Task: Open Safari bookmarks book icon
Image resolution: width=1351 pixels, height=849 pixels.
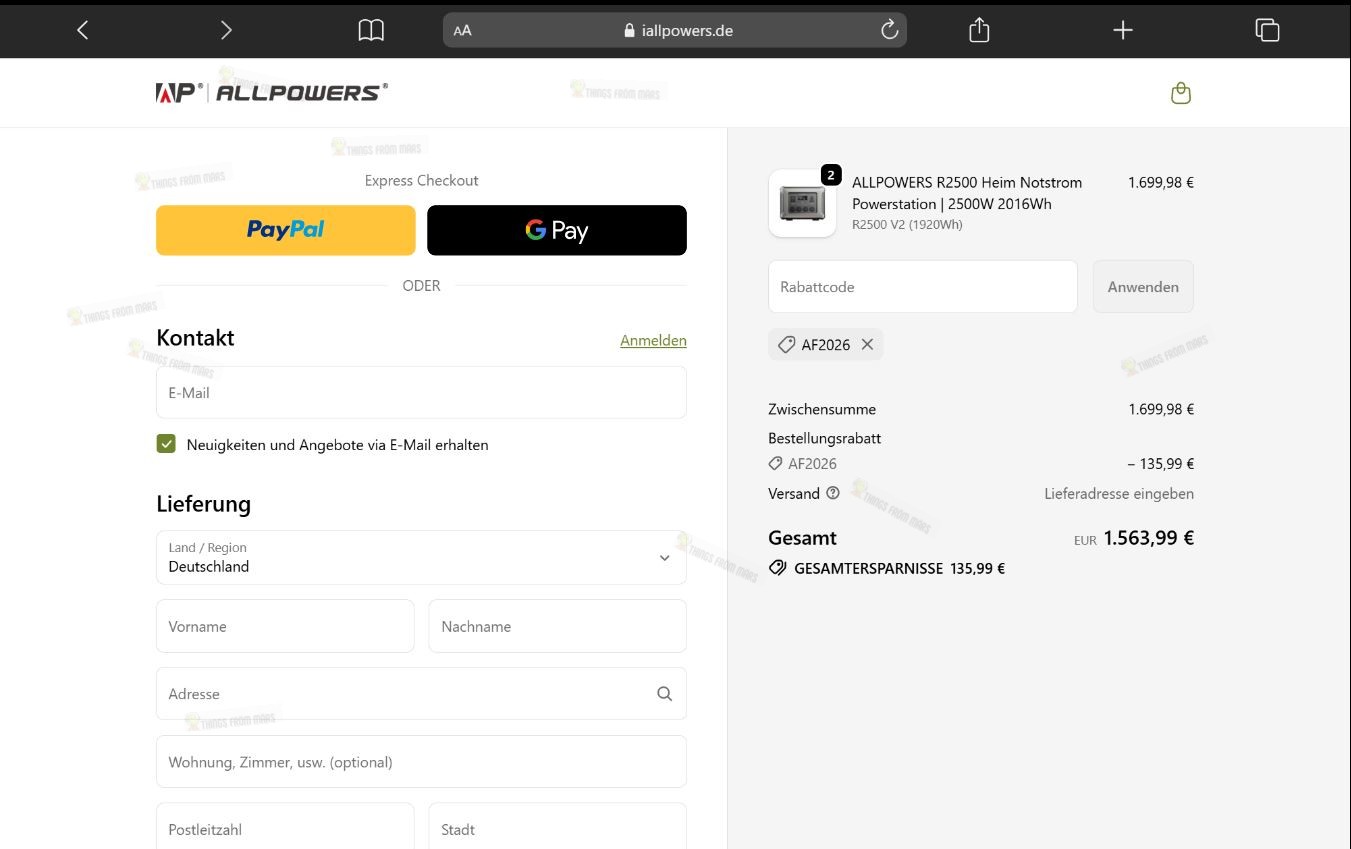Action: click(371, 31)
